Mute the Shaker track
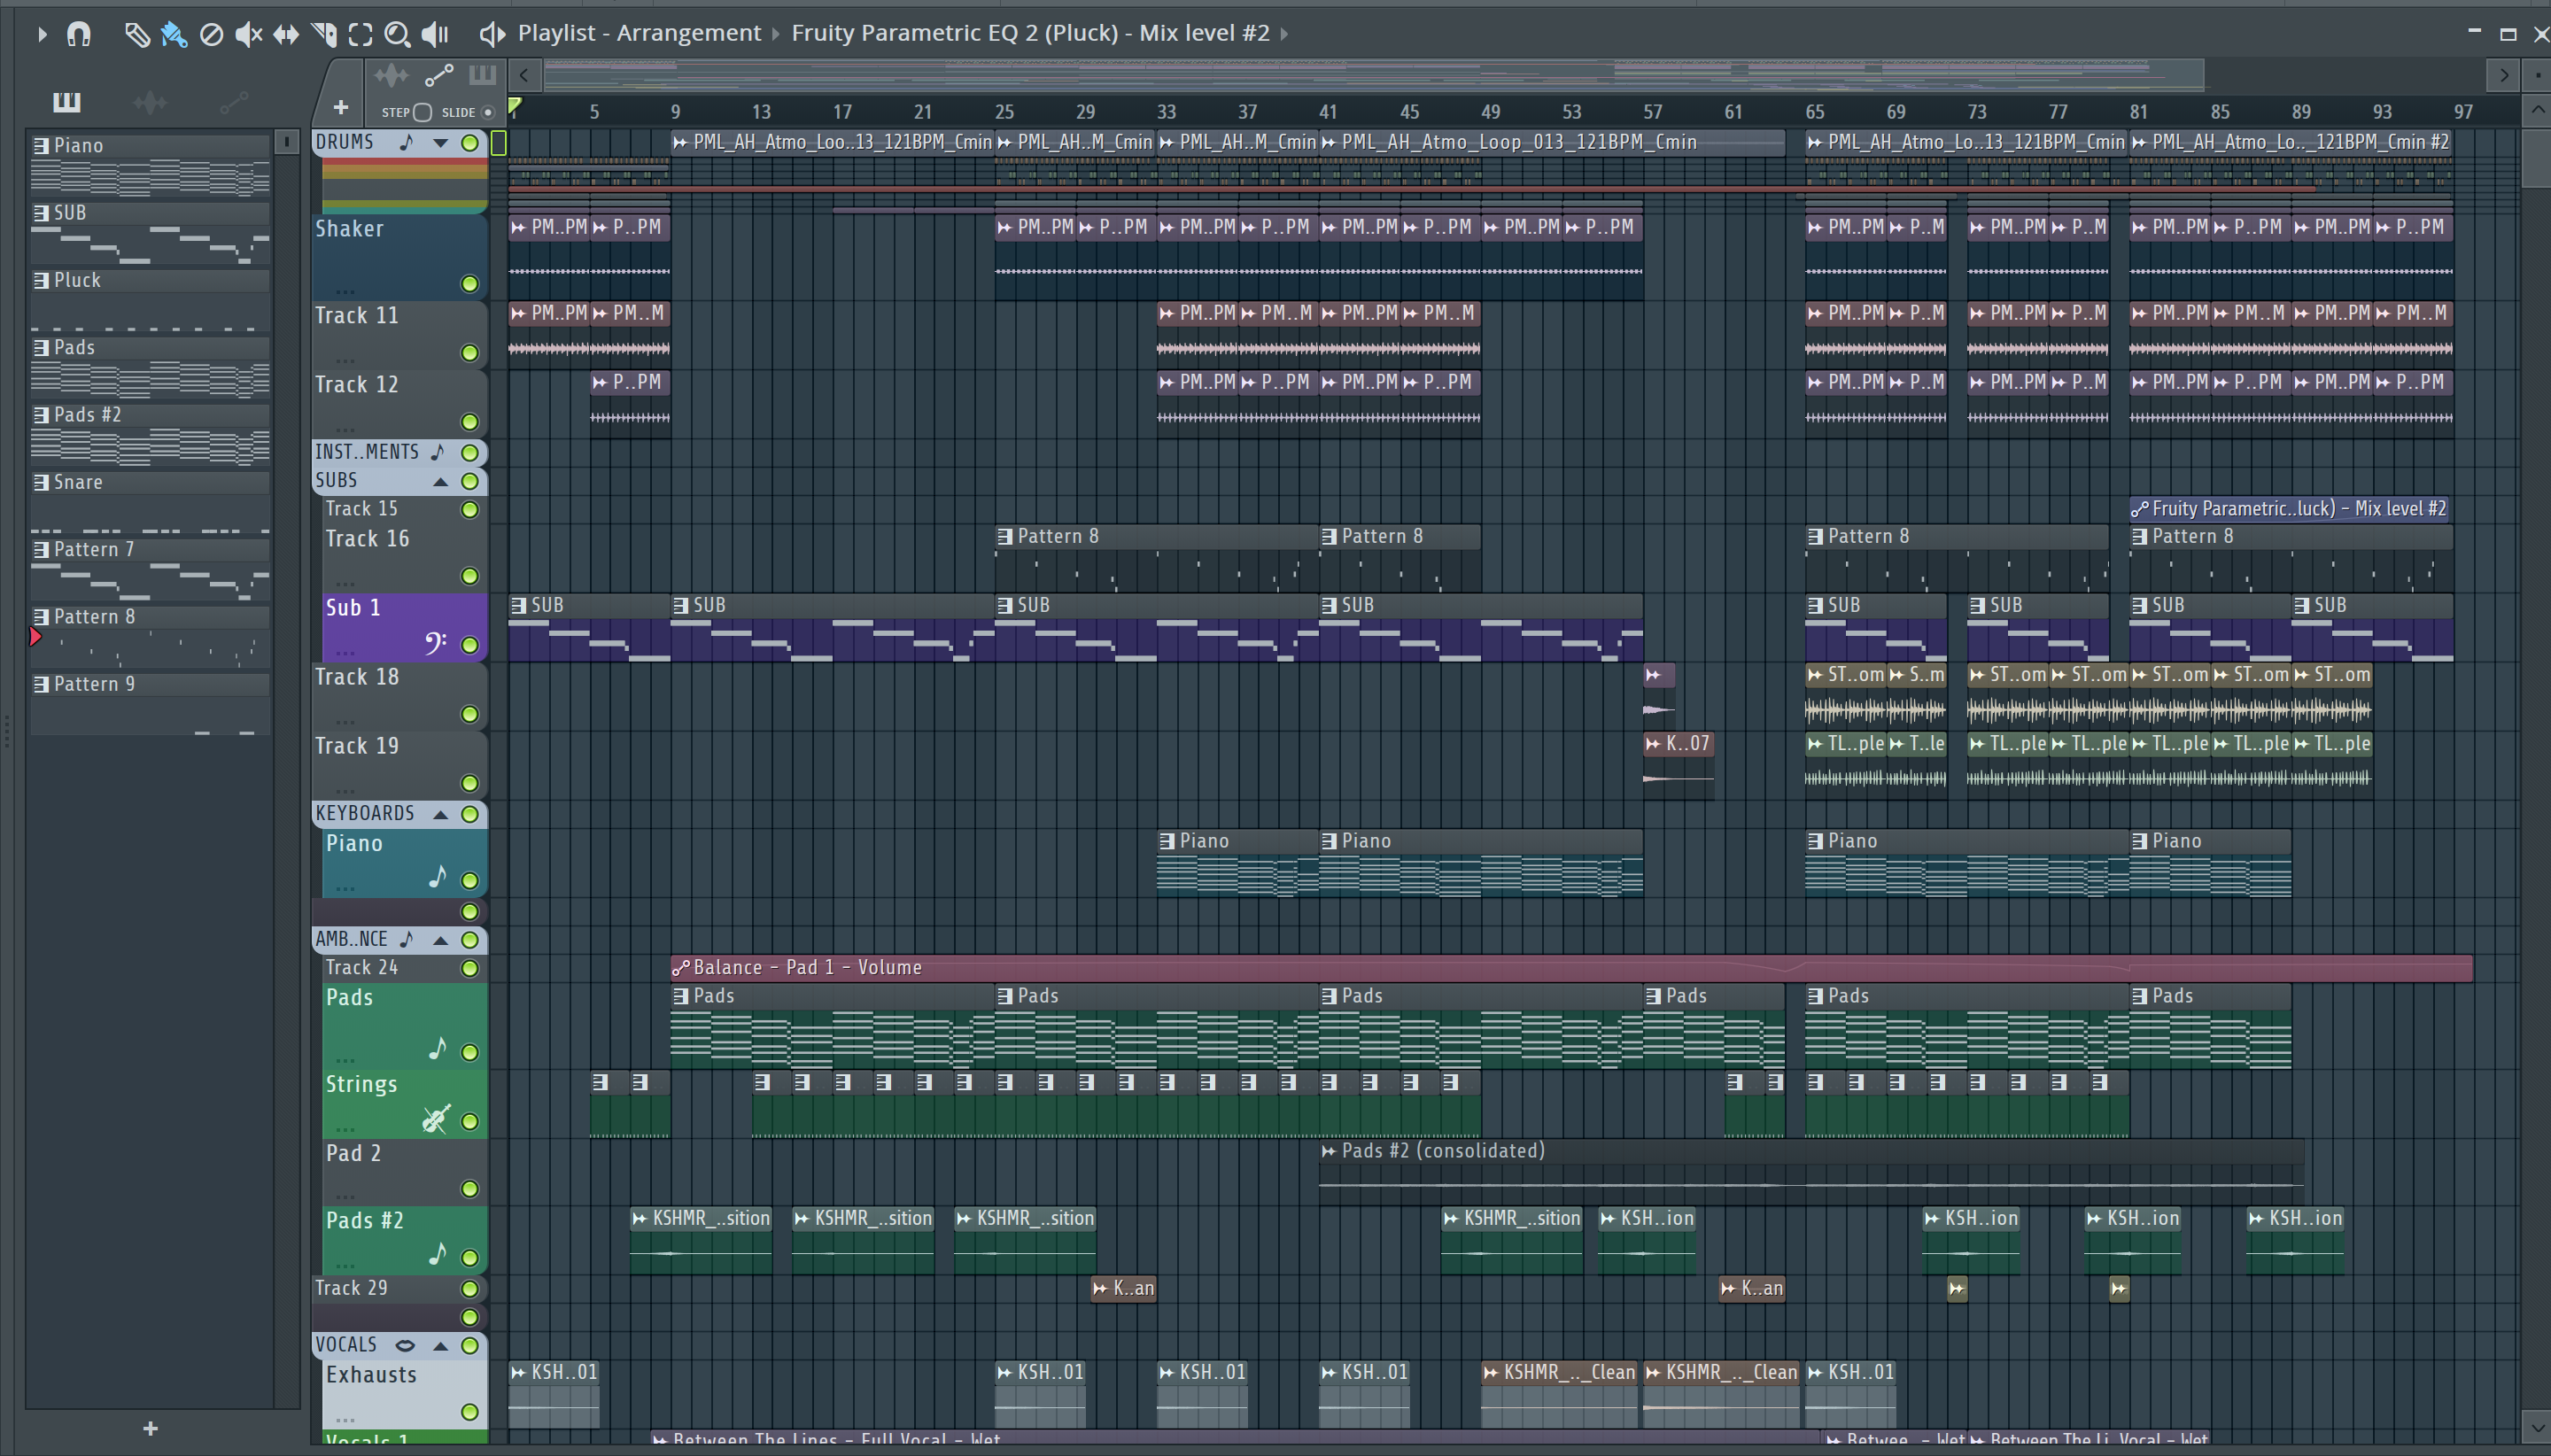The width and height of the screenshot is (2551, 1456). pyautogui.click(x=469, y=283)
